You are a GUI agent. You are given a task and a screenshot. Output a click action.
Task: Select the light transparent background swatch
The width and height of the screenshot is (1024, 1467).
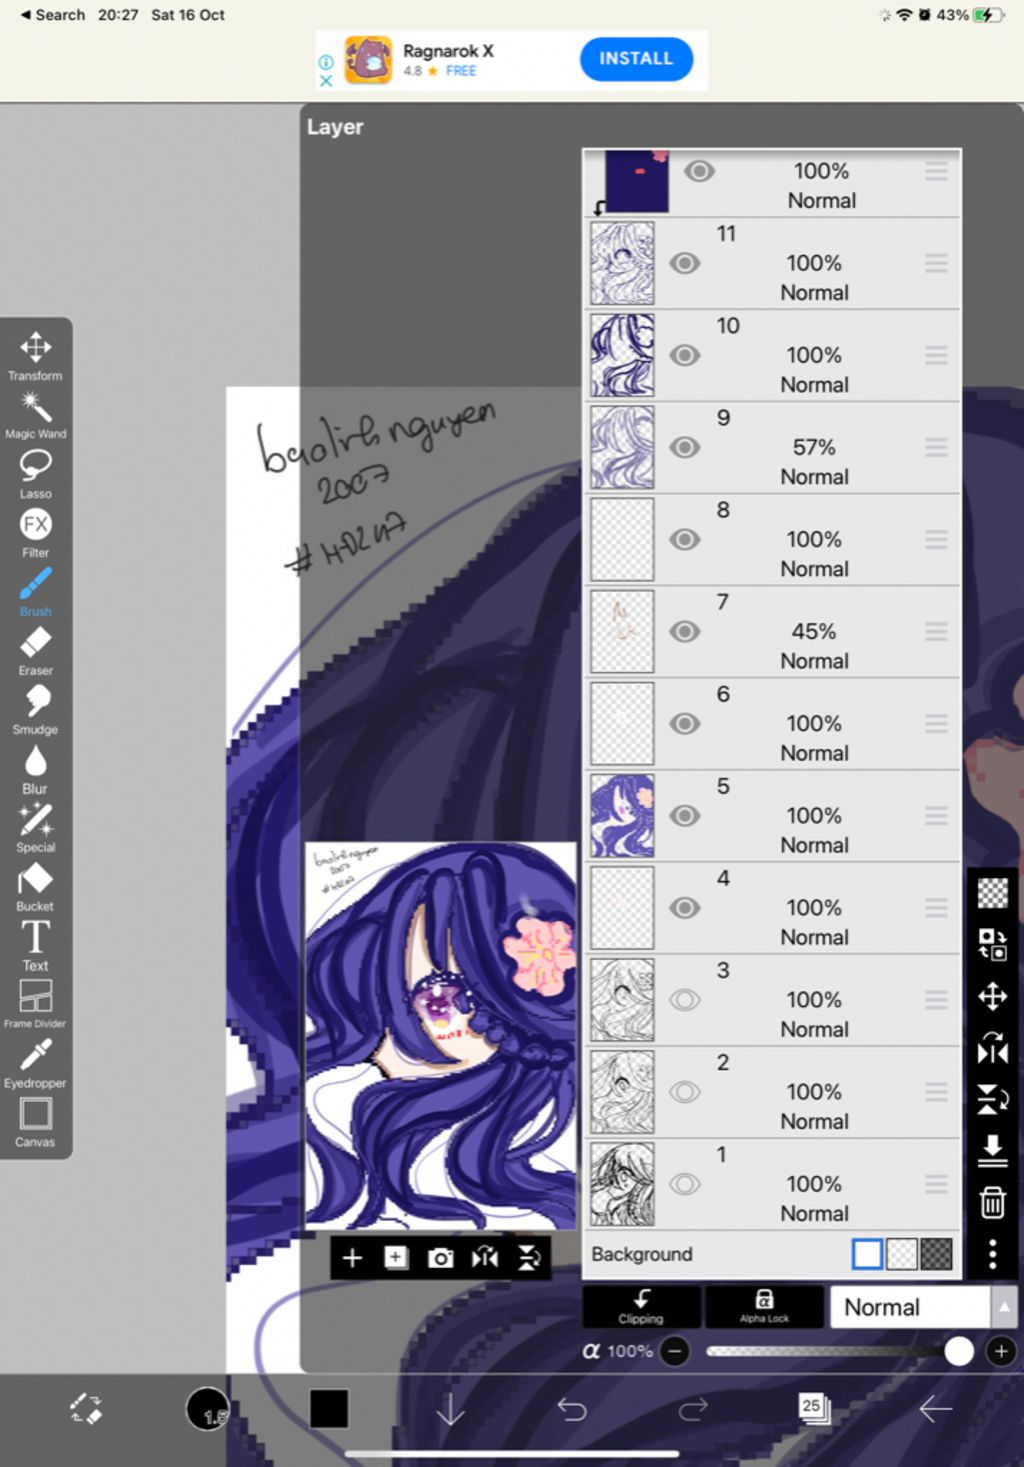point(902,1254)
